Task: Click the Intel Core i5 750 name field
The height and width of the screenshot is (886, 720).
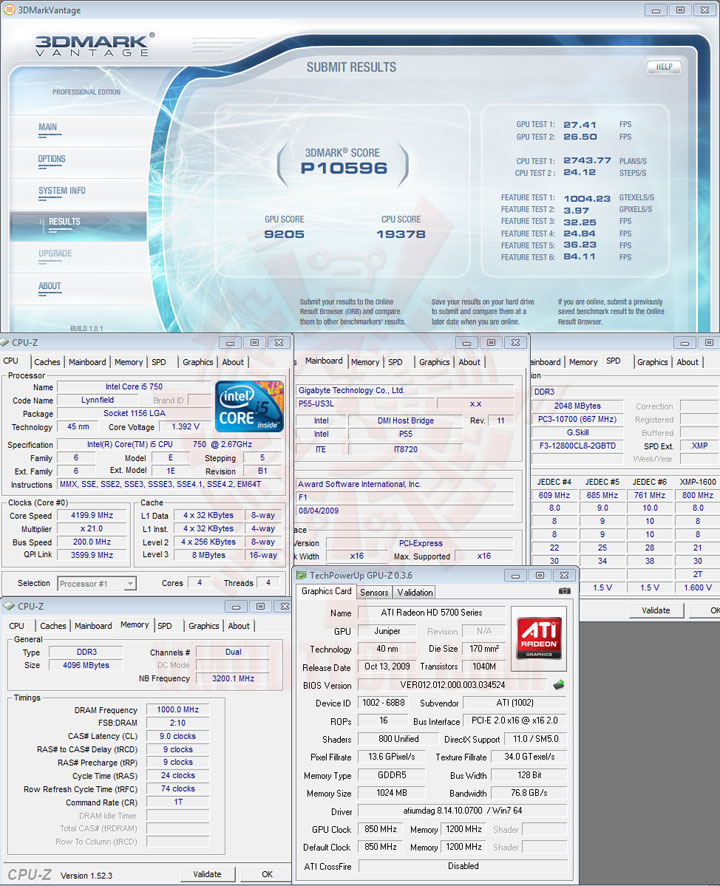Action: [x=134, y=387]
